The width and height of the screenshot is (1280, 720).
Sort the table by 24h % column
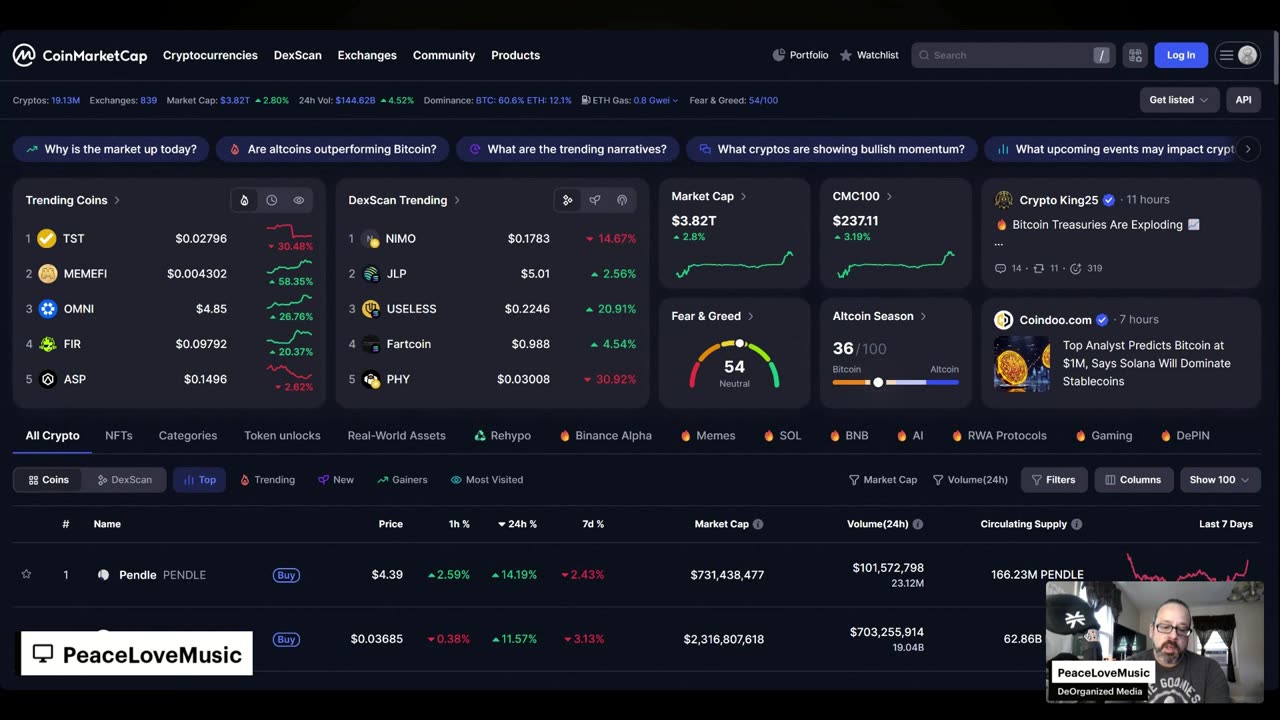point(517,524)
